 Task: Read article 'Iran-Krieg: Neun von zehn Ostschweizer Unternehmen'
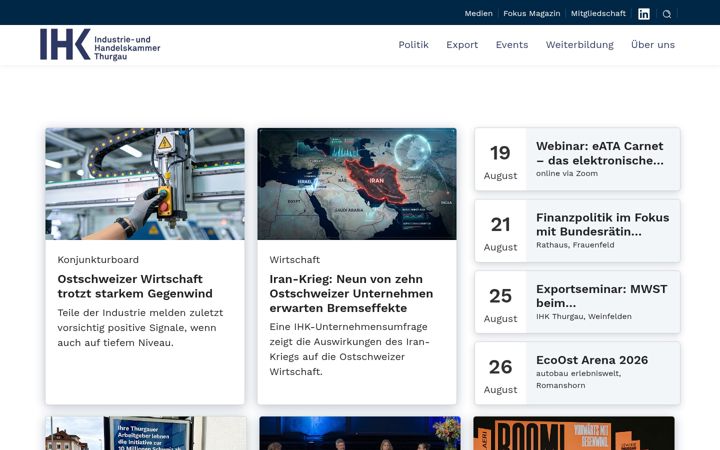(x=351, y=293)
